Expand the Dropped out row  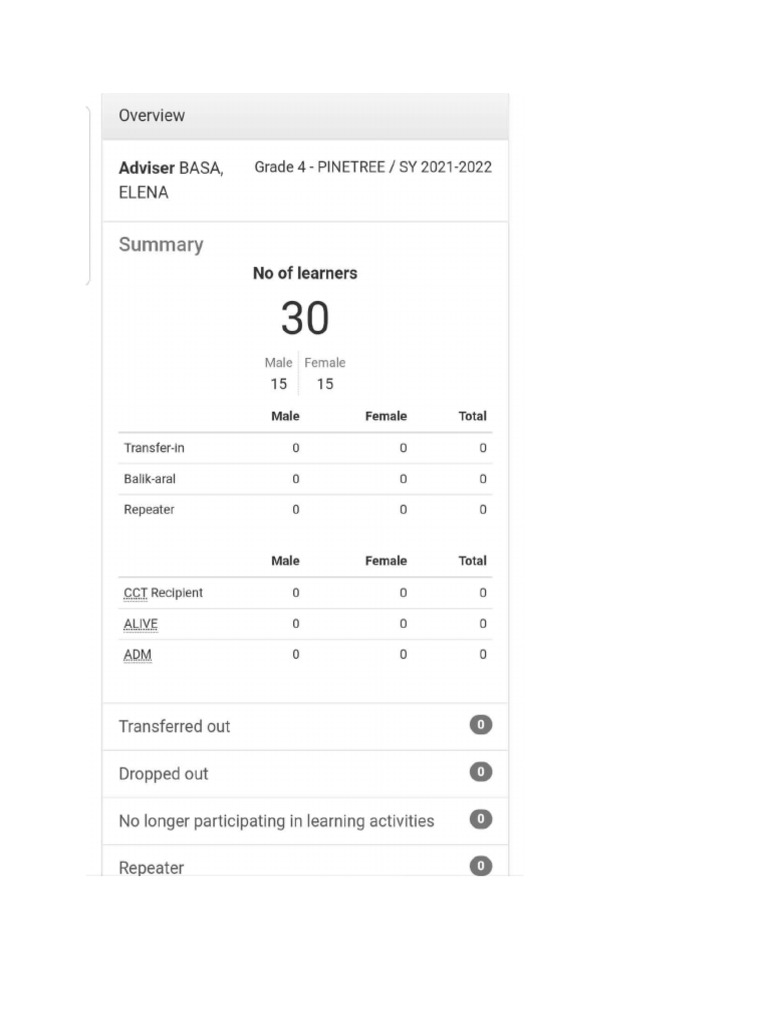coord(164,773)
